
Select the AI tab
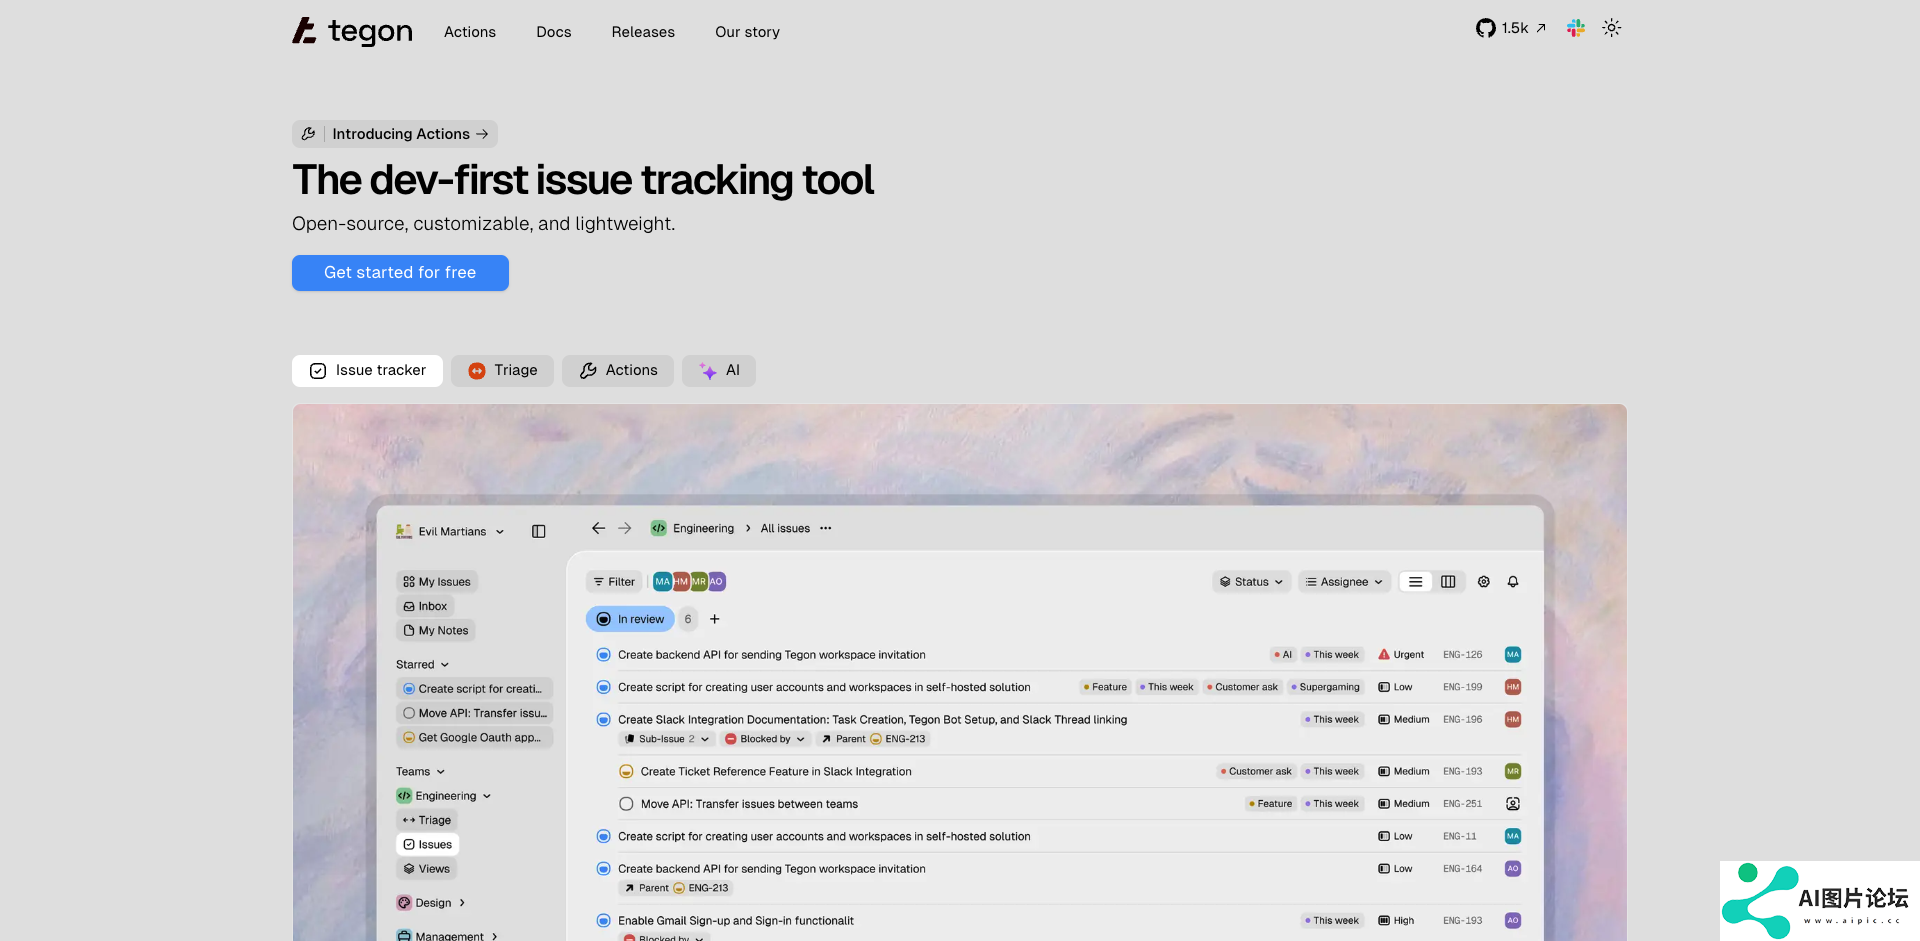(x=719, y=371)
